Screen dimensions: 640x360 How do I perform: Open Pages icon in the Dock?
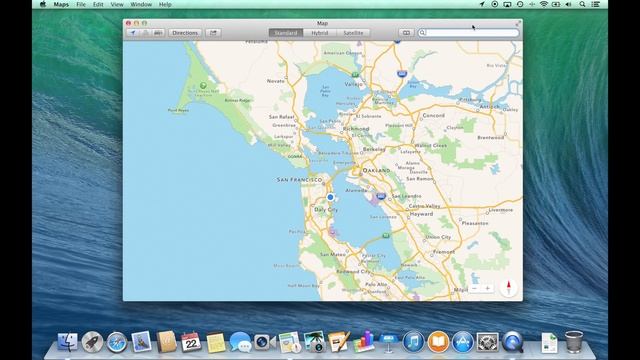point(339,342)
